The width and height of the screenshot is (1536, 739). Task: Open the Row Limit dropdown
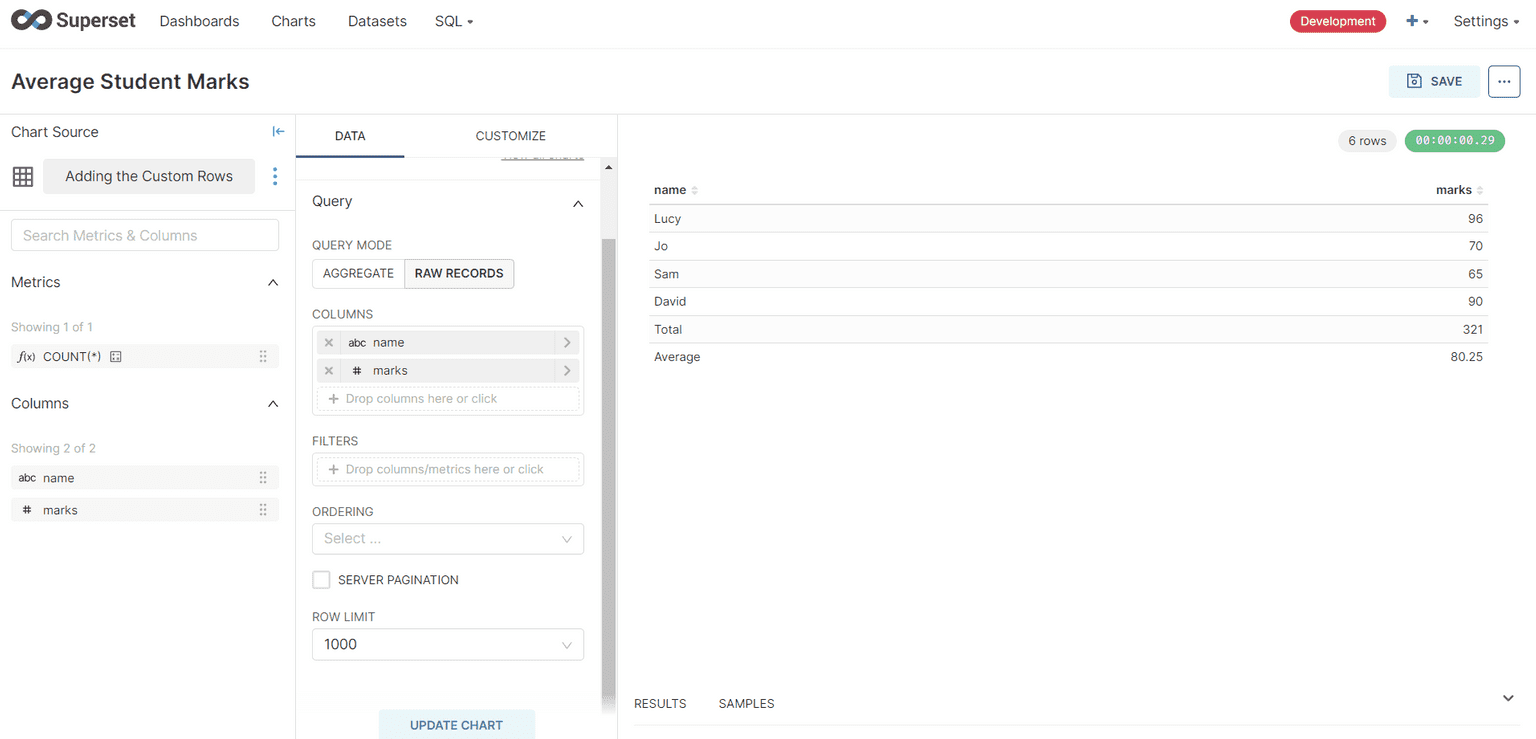pyautogui.click(x=447, y=645)
